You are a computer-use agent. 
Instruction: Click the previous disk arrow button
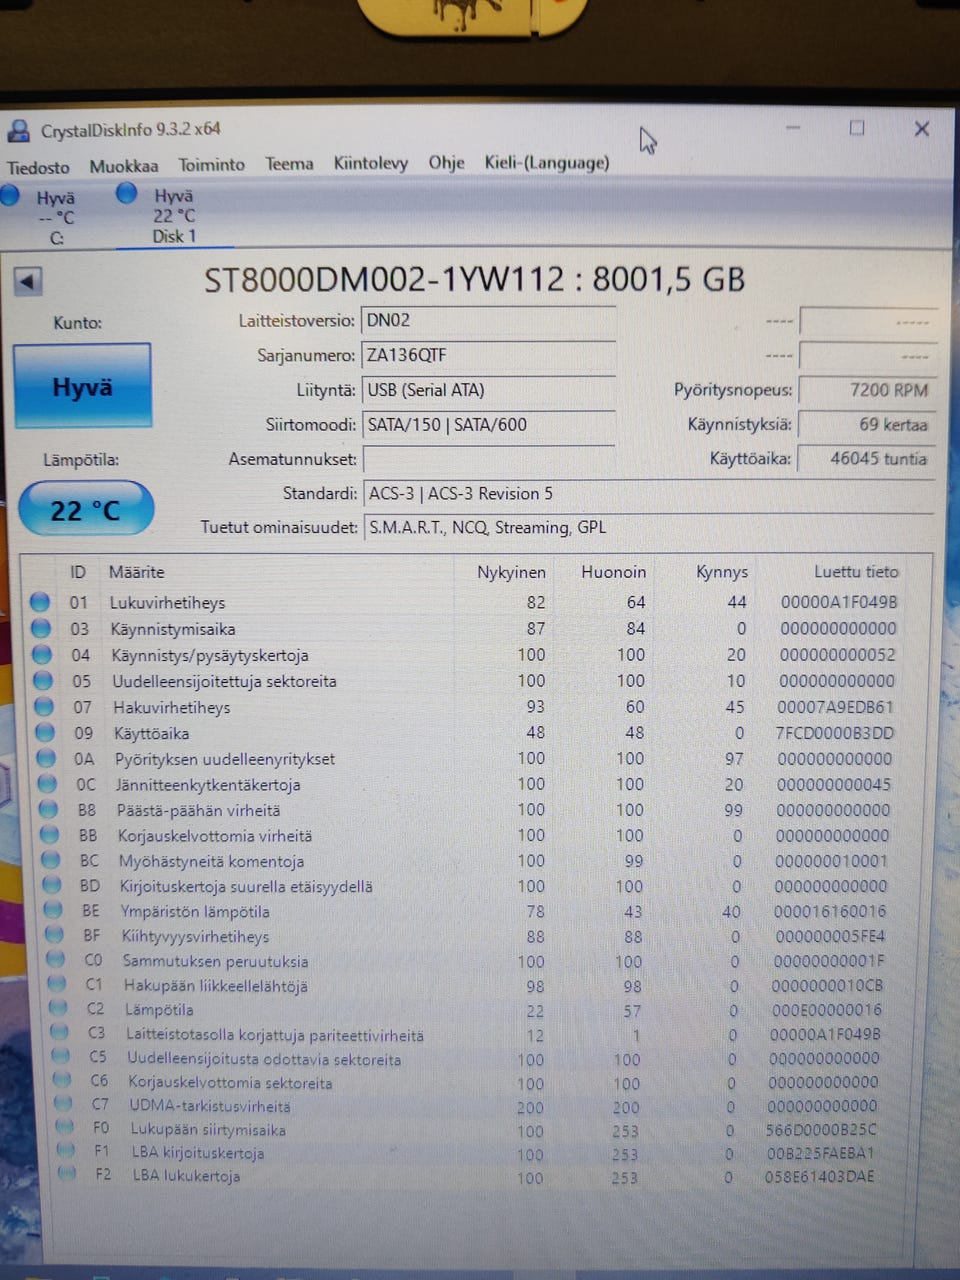(x=28, y=281)
